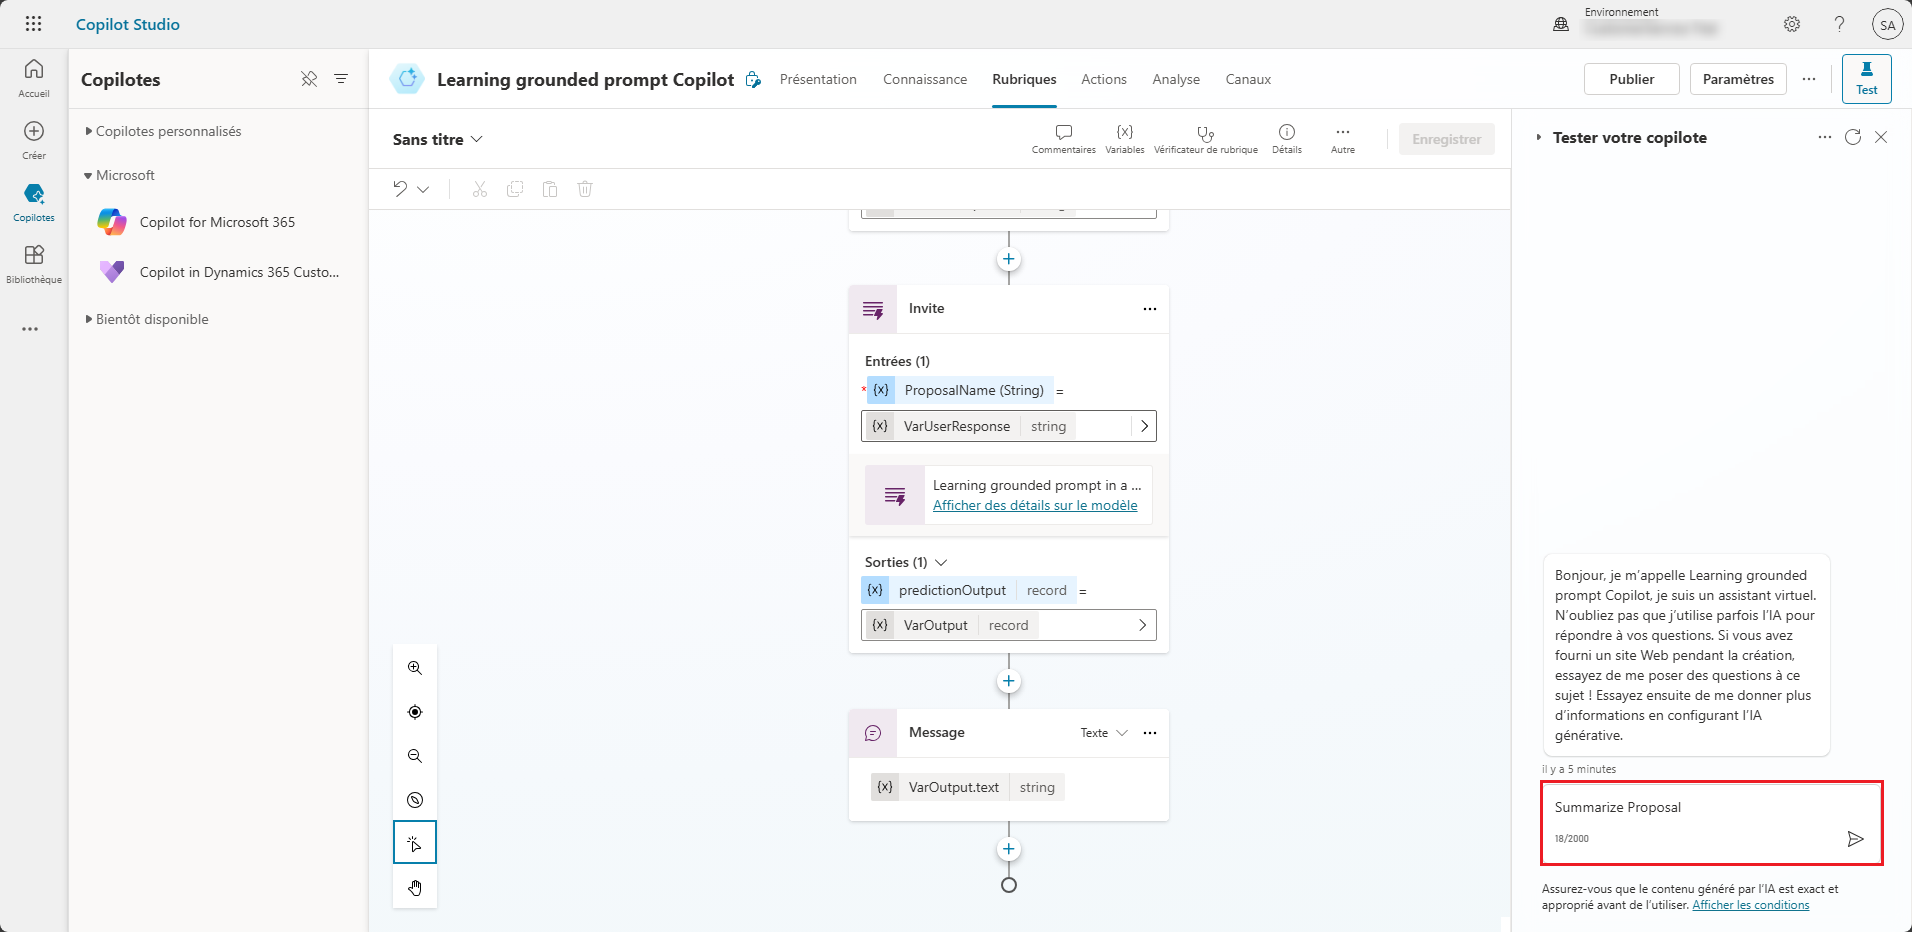Screen dimensions: 1912x932
Task: Switch to the Canaux tab
Action: (x=1248, y=79)
